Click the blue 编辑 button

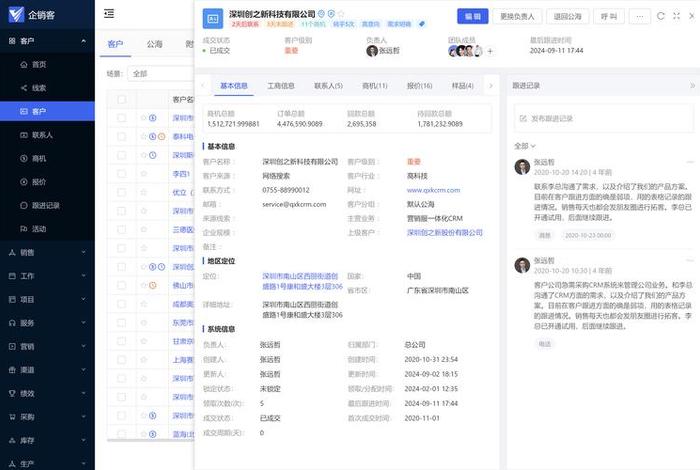(x=473, y=17)
